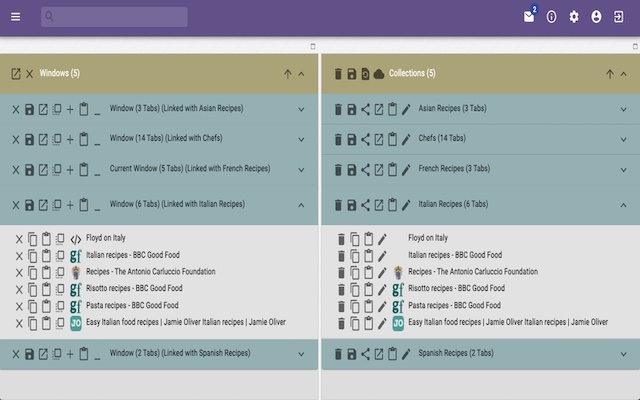Image resolution: width=640 pixels, height=400 pixels.
Task: Expand Current Window linked with French Recipes
Action: tap(301, 170)
